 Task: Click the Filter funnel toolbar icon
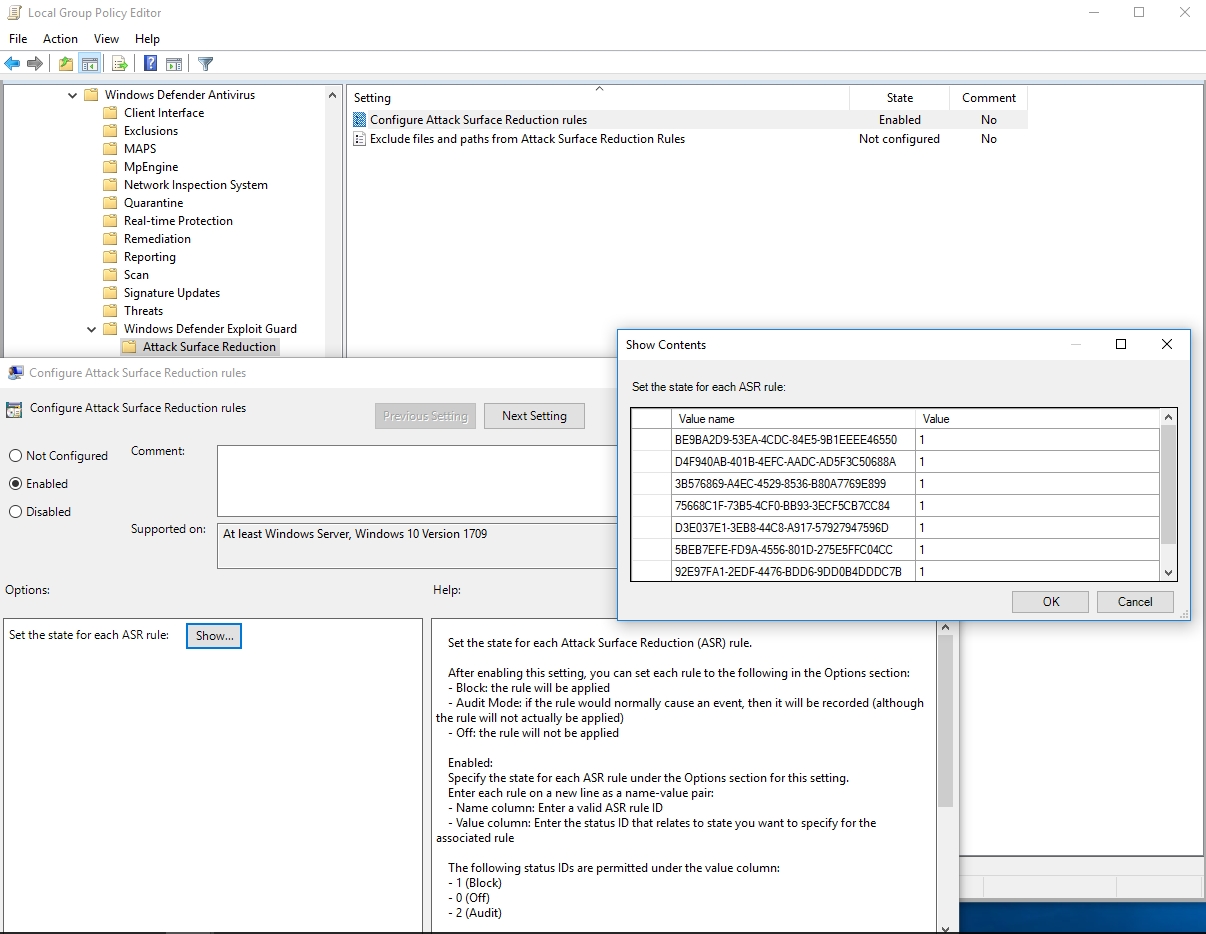(x=205, y=64)
